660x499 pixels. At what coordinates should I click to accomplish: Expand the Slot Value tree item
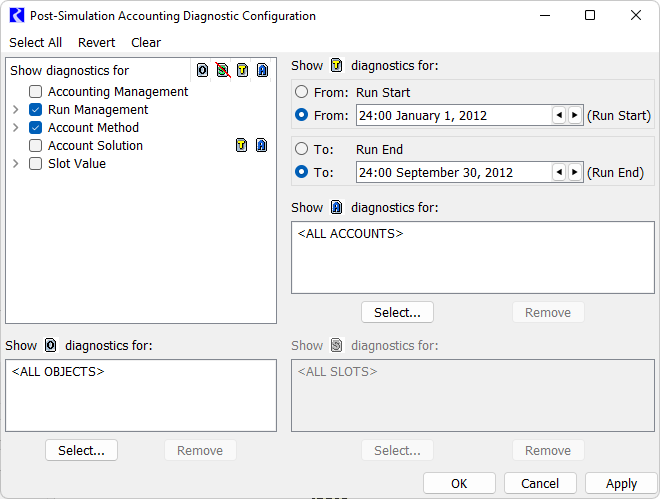click(x=16, y=164)
